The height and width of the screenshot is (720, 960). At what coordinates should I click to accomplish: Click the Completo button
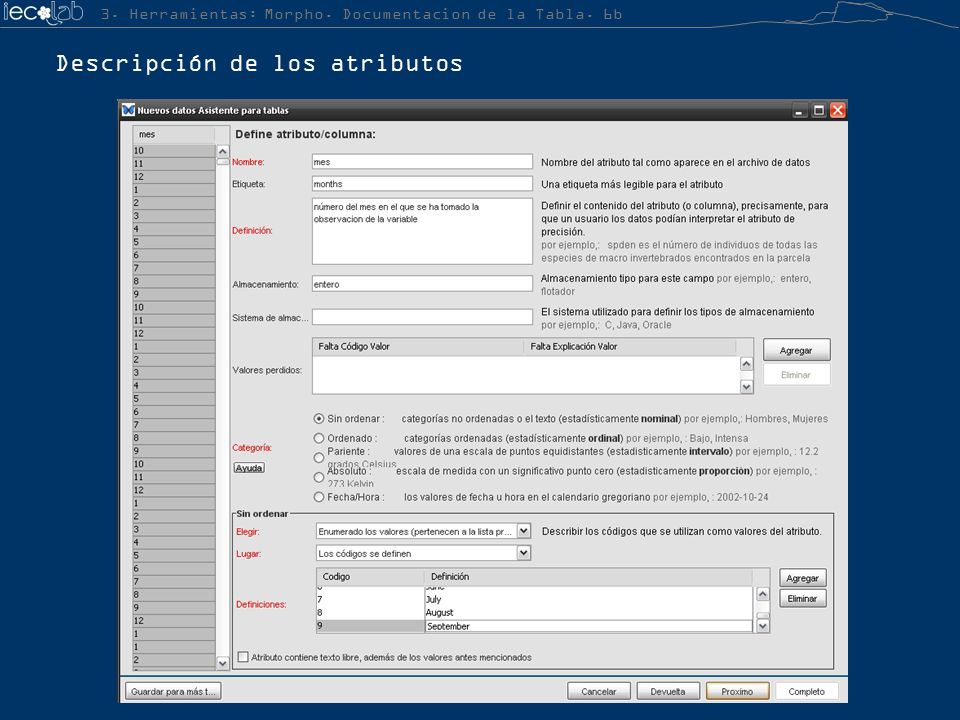click(806, 691)
